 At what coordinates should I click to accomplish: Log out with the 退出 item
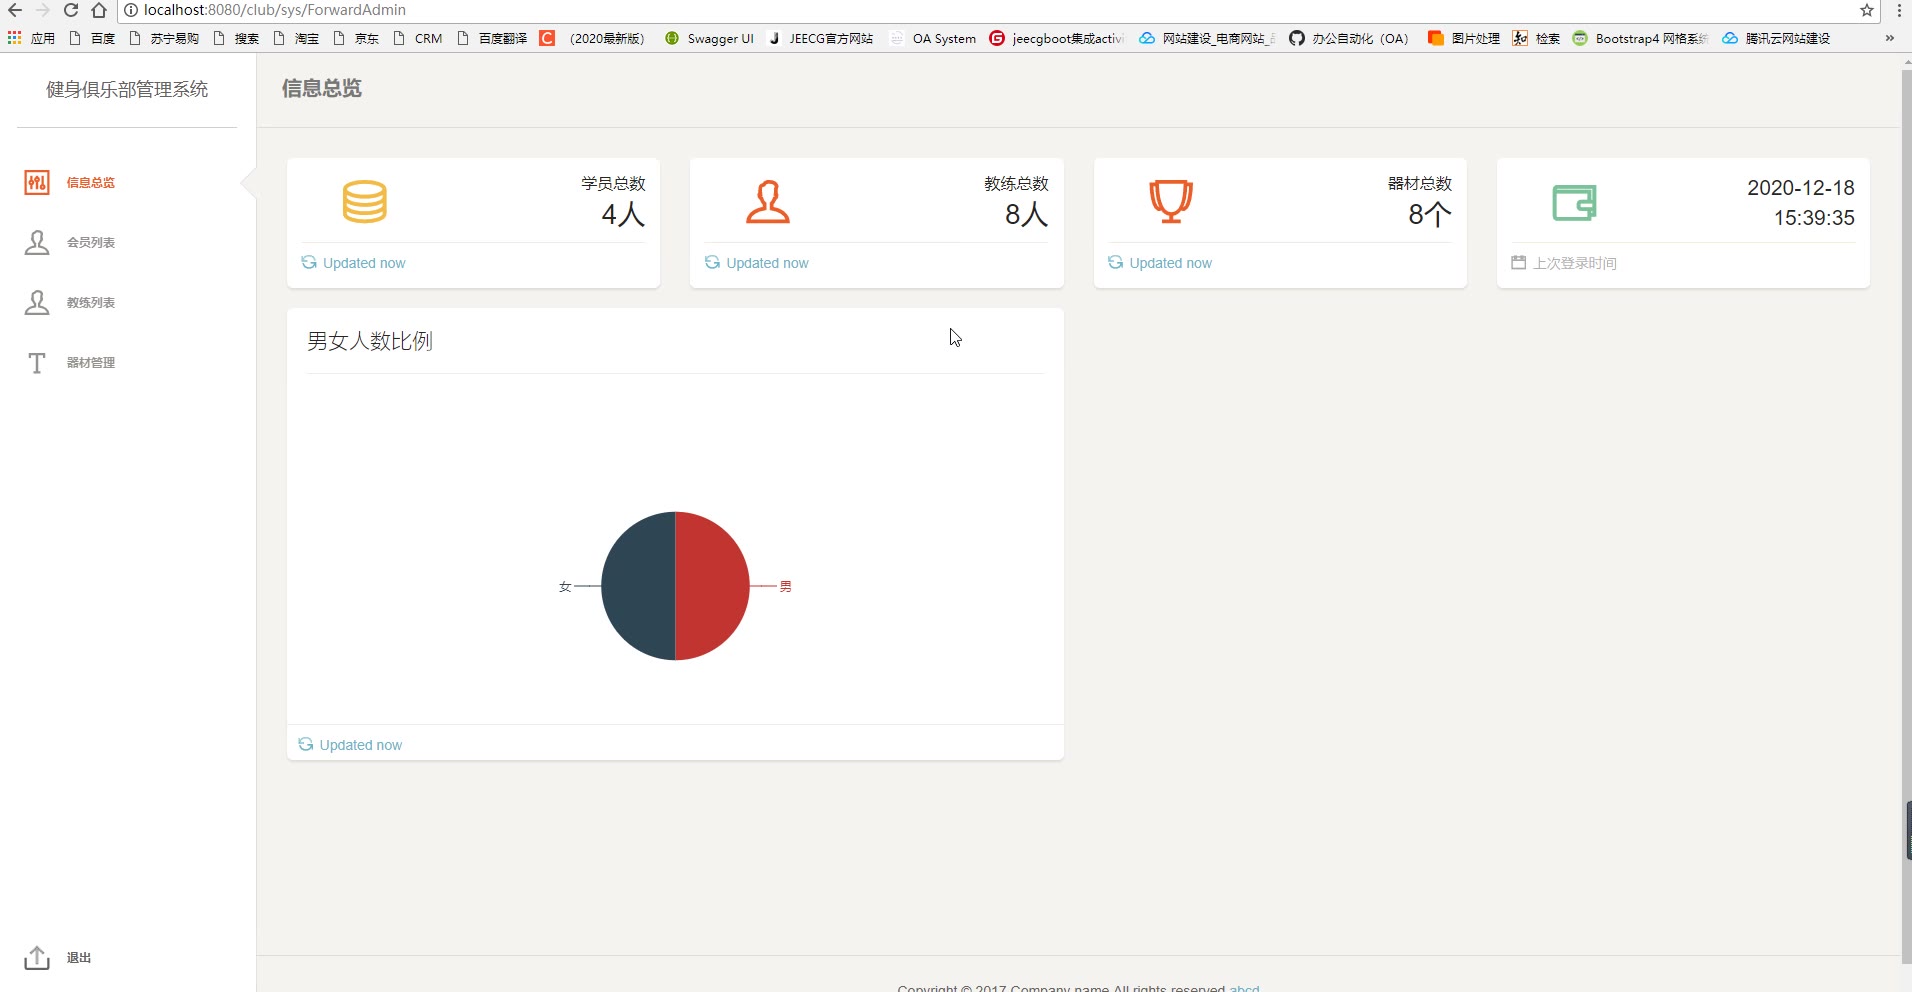58,957
